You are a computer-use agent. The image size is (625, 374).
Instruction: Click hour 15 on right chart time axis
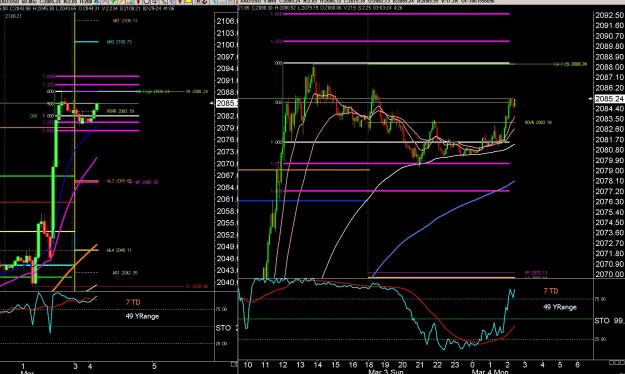(335, 365)
